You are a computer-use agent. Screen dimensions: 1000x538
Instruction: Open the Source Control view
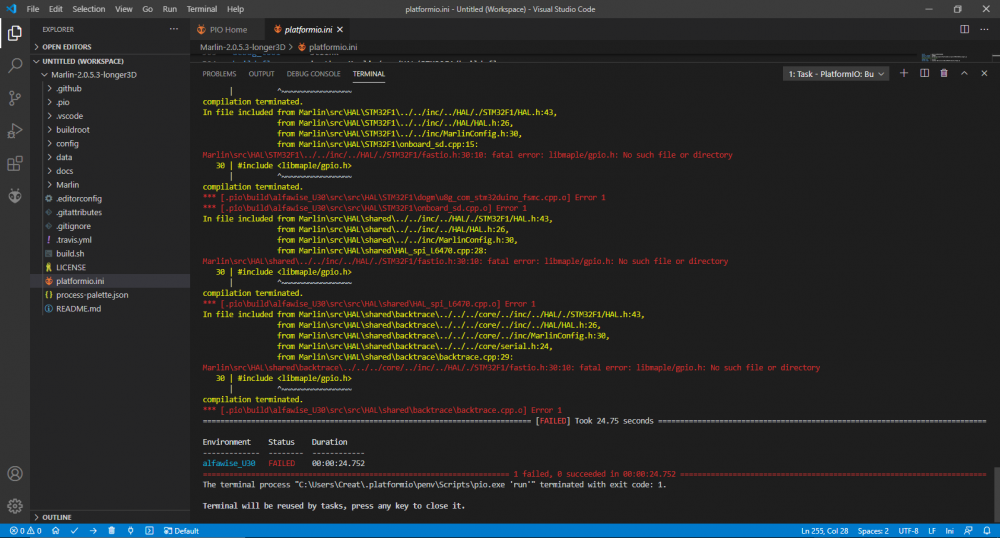pyautogui.click(x=15, y=98)
